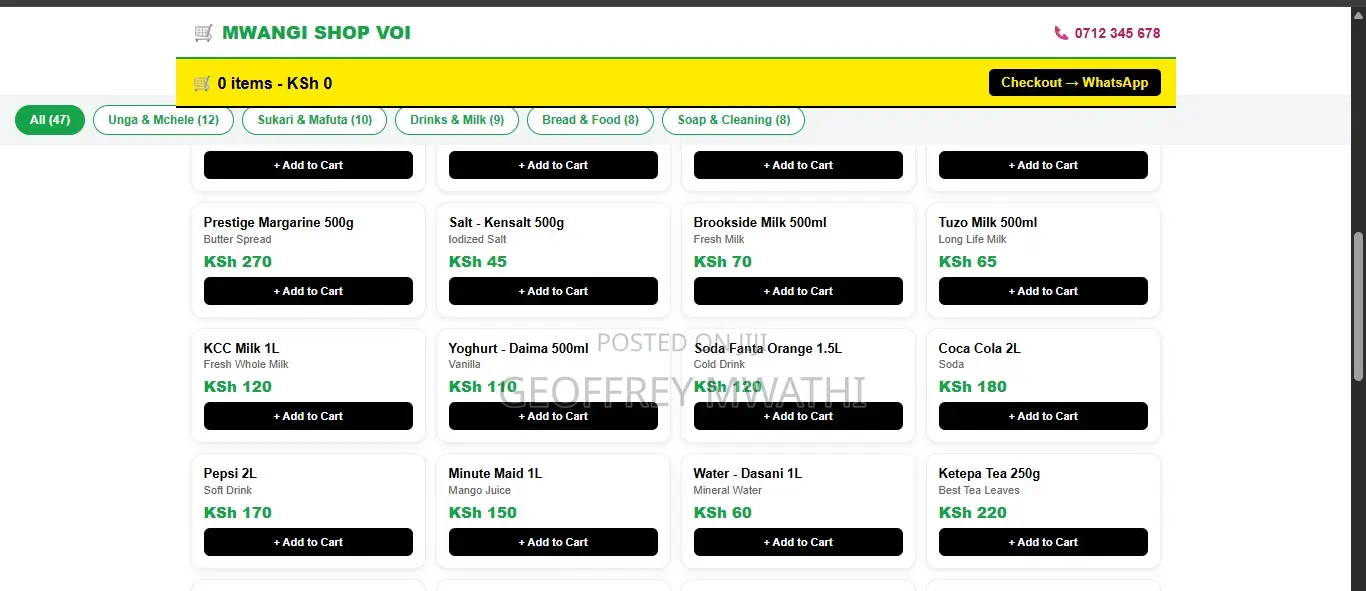The height and width of the screenshot is (591, 1366).
Task: Filter by Unga & Mchele (12)
Action: tap(163, 120)
